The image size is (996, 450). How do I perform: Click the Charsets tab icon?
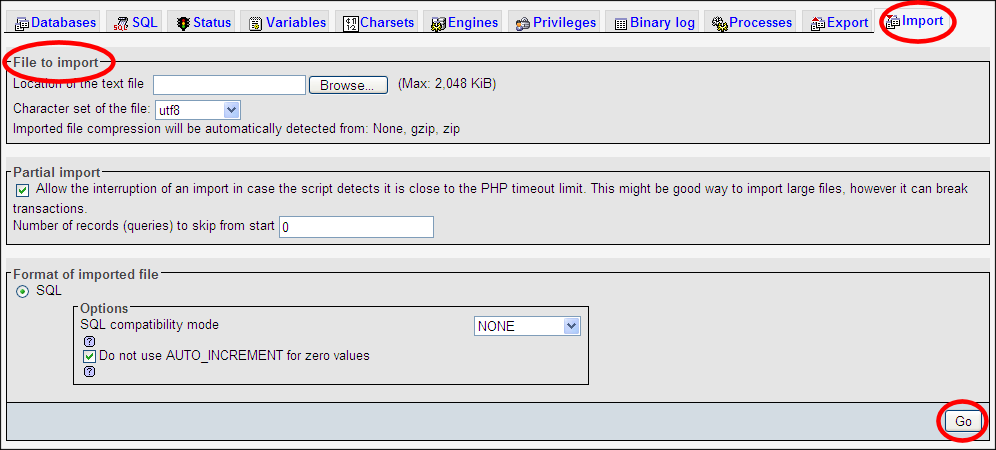pyautogui.click(x=351, y=24)
